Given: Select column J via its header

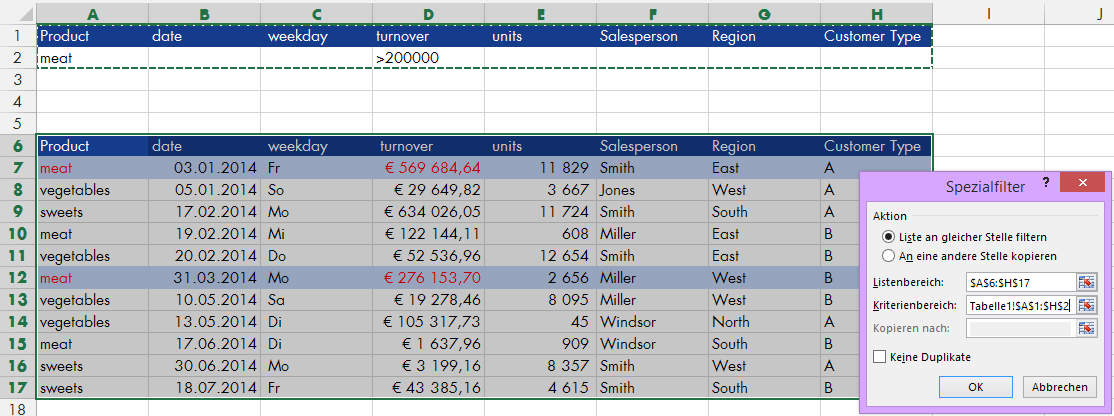Looking at the screenshot, I should tap(1097, 13).
